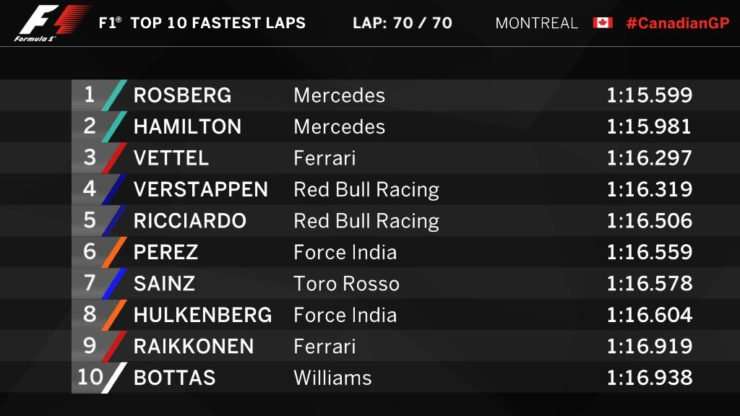The width and height of the screenshot is (740, 416).
Task: Click the teal Mercedes stripe beside ROSBERG
Action: tap(115, 95)
